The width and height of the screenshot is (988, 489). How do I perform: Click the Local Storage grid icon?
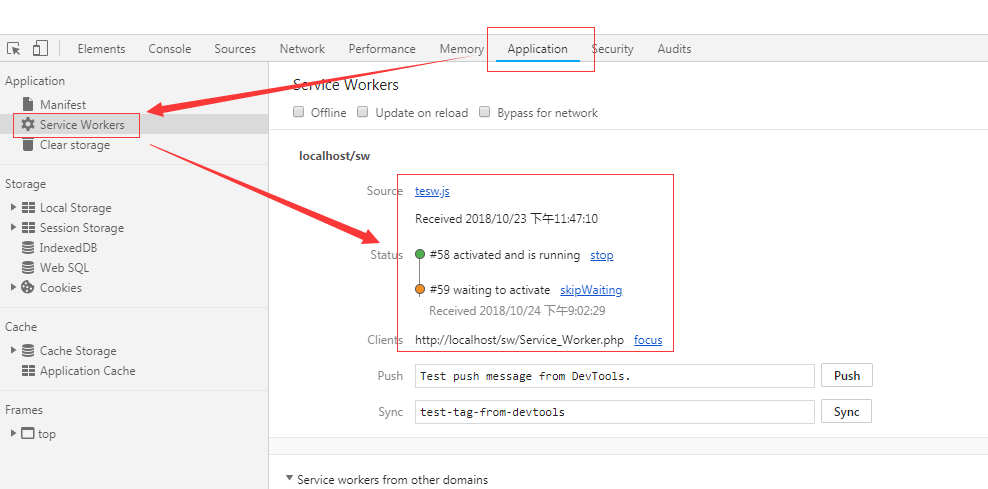(28, 207)
